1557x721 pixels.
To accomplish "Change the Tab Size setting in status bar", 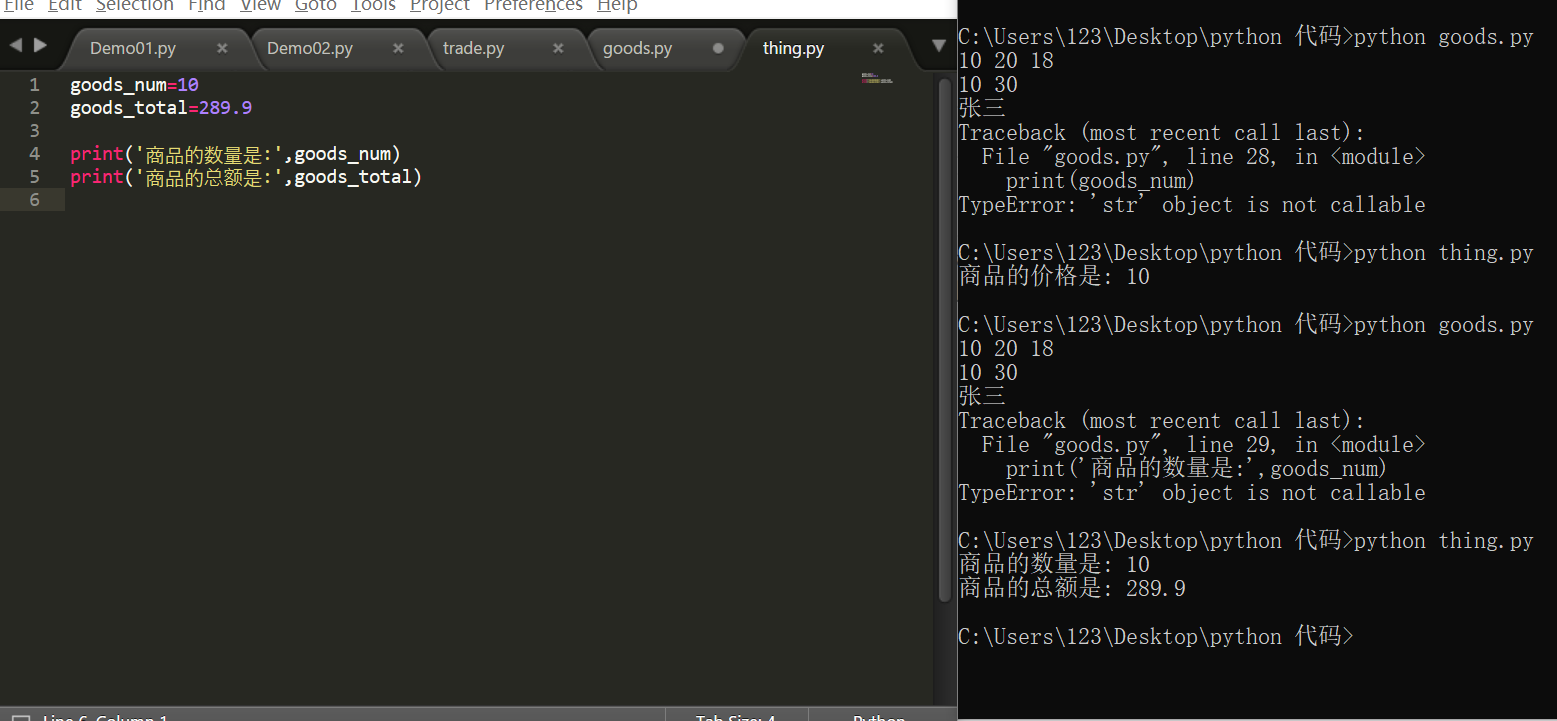I will 735,717.
